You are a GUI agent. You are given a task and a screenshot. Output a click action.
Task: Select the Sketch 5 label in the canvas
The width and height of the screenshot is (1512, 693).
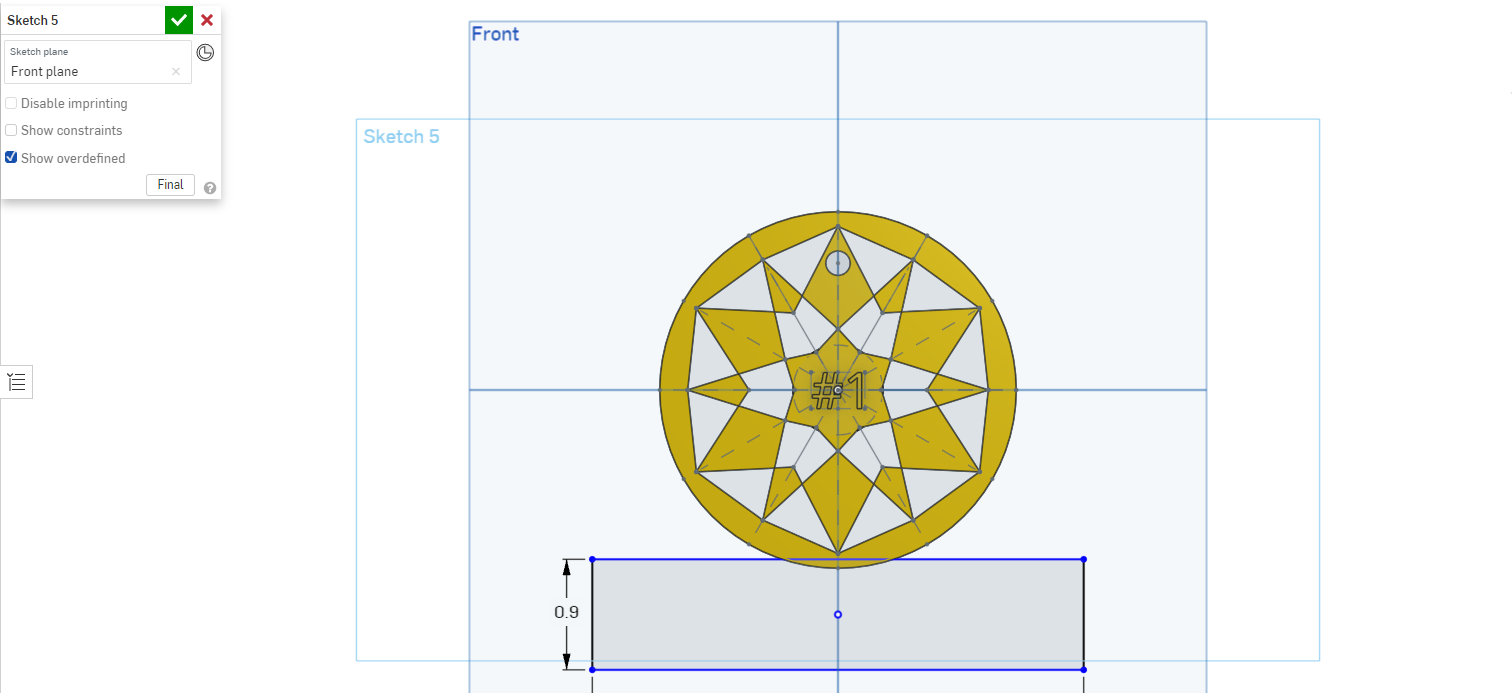(401, 137)
